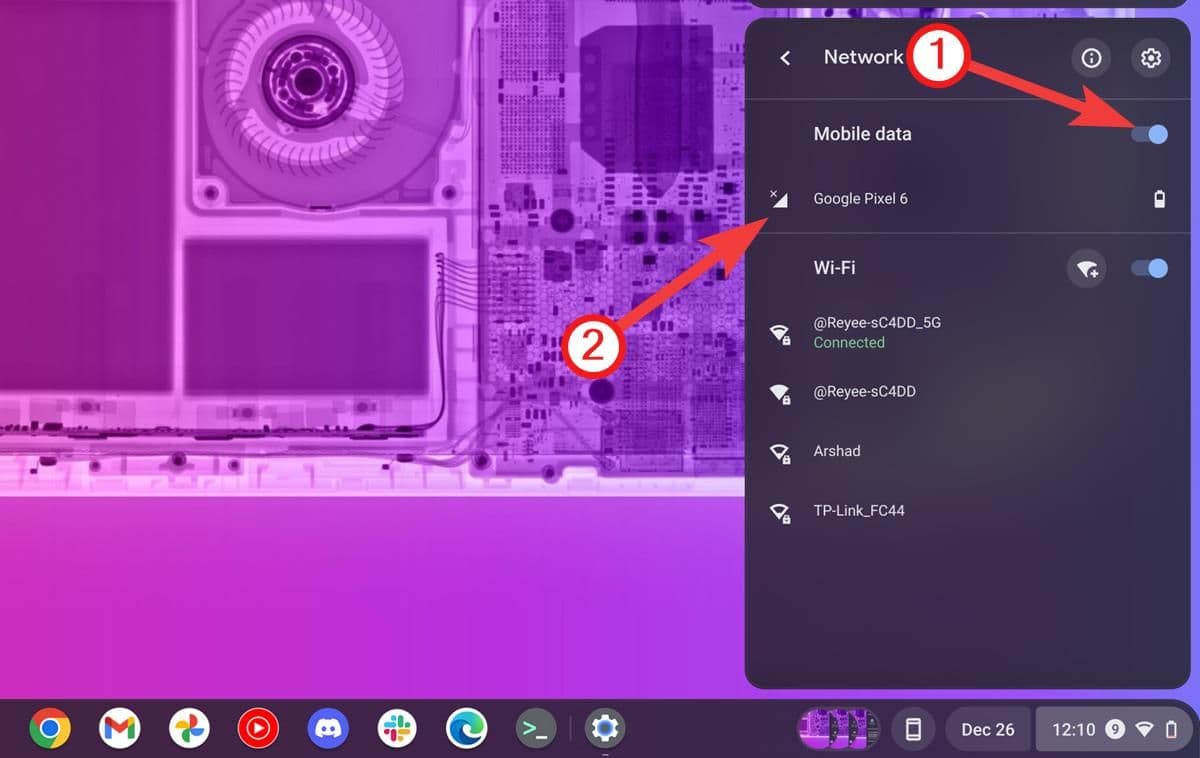Launch Gmail from the shelf
The width and height of the screenshot is (1200, 758).
coord(119,729)
